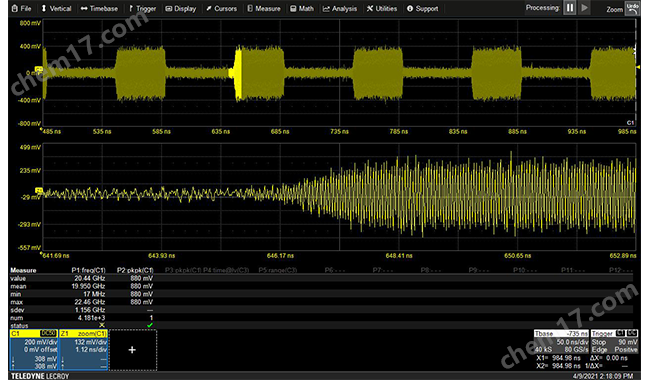This screenshot has height=380, width=650.
Task: Resume processing with the play button
Action: coord(585,8)
